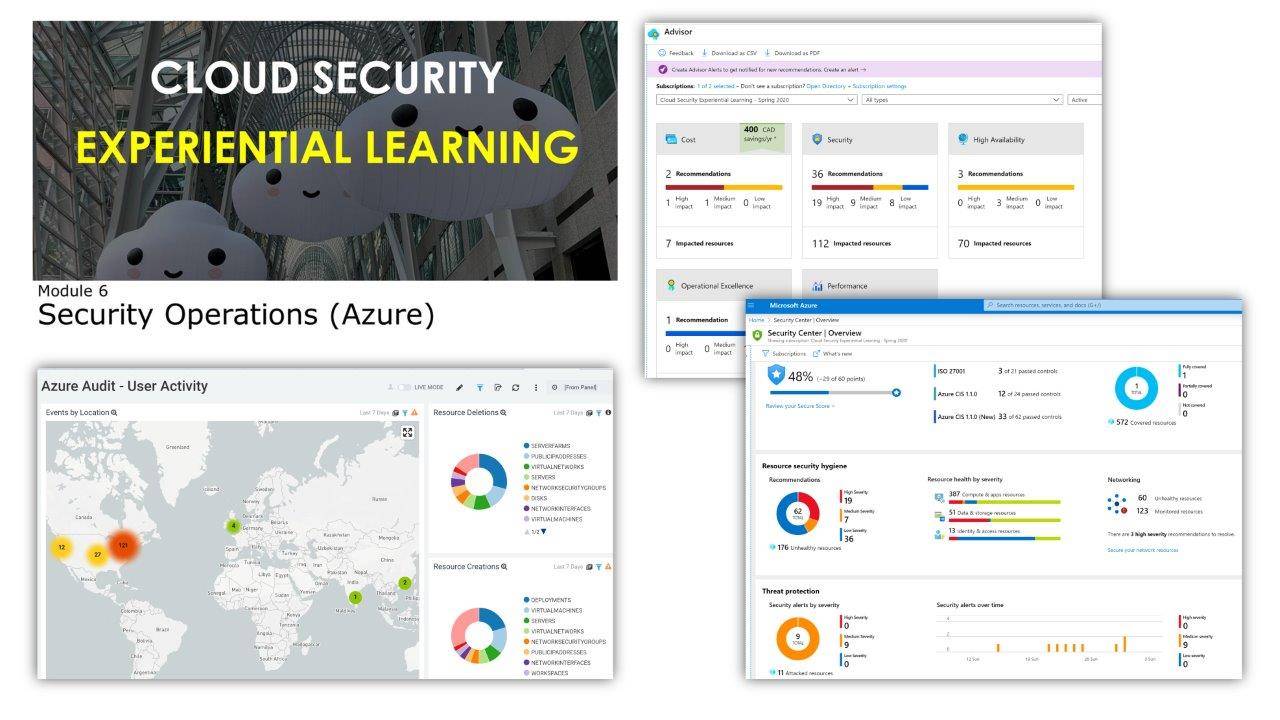This screenshot has height=720, width=1280.
Task: Open the Directory + Subscription settings link
Action: point(856,86)
